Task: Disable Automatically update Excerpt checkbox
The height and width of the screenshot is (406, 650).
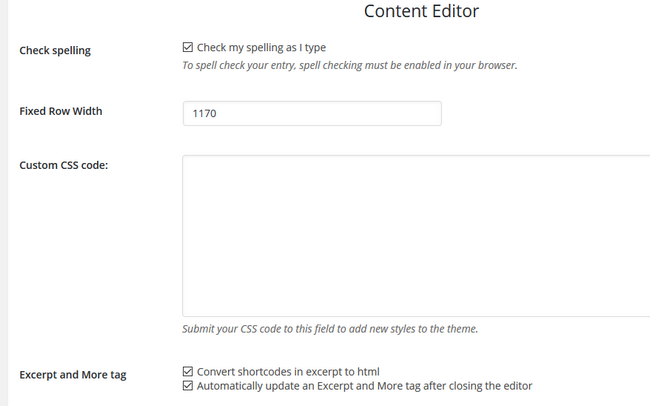Action: tap(187, 386)
